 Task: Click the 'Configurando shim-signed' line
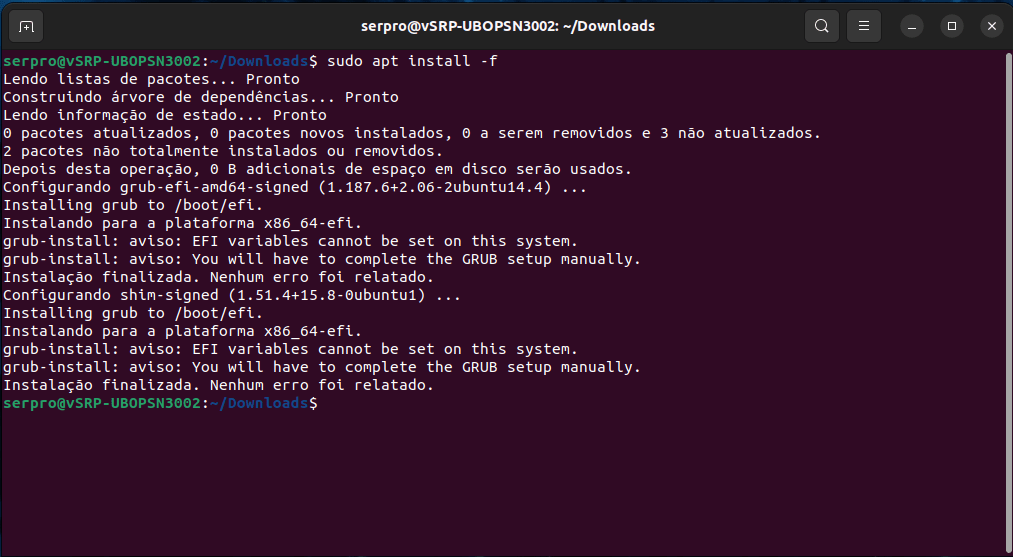(x=231, y=295)
